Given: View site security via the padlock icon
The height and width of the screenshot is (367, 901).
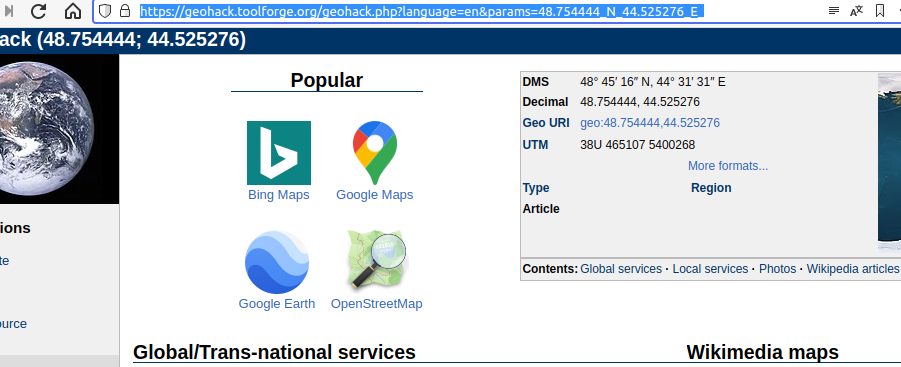Looking at the screenshot, I should coord(125,11).
